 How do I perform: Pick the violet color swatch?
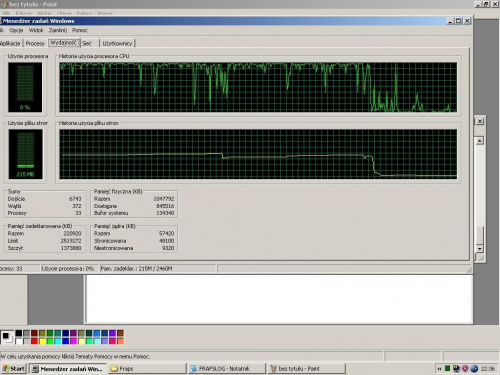tap(112, 333)
